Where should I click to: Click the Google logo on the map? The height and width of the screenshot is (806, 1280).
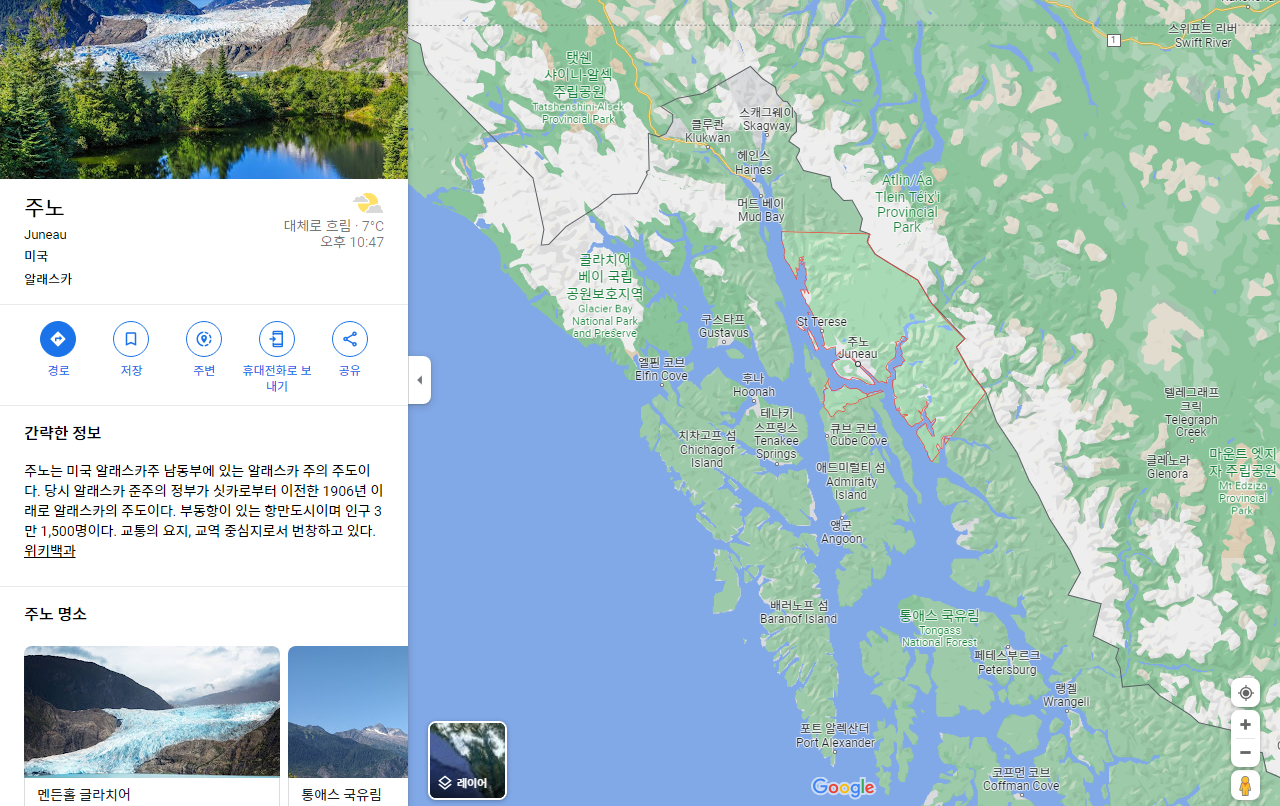(x=843, y=788)
